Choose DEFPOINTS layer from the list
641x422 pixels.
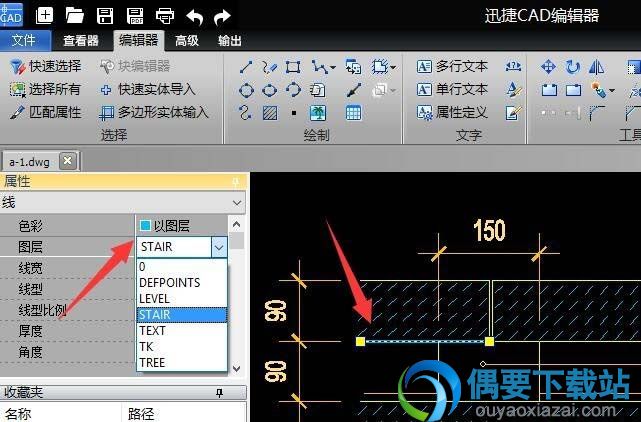(182, 283)
